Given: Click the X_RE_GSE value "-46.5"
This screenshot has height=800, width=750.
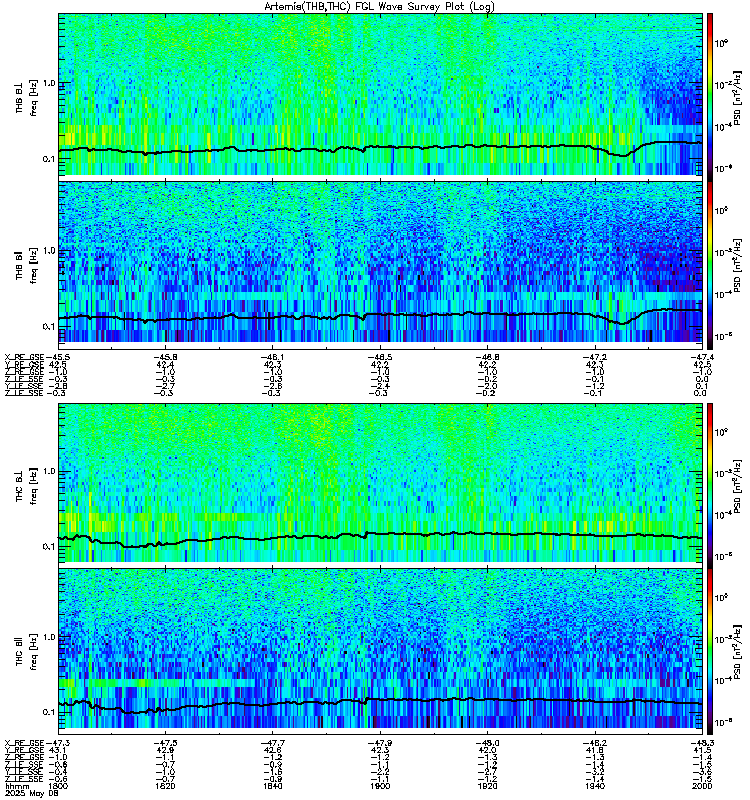Looking at the screenshot, I should click(x=380, y=357).
